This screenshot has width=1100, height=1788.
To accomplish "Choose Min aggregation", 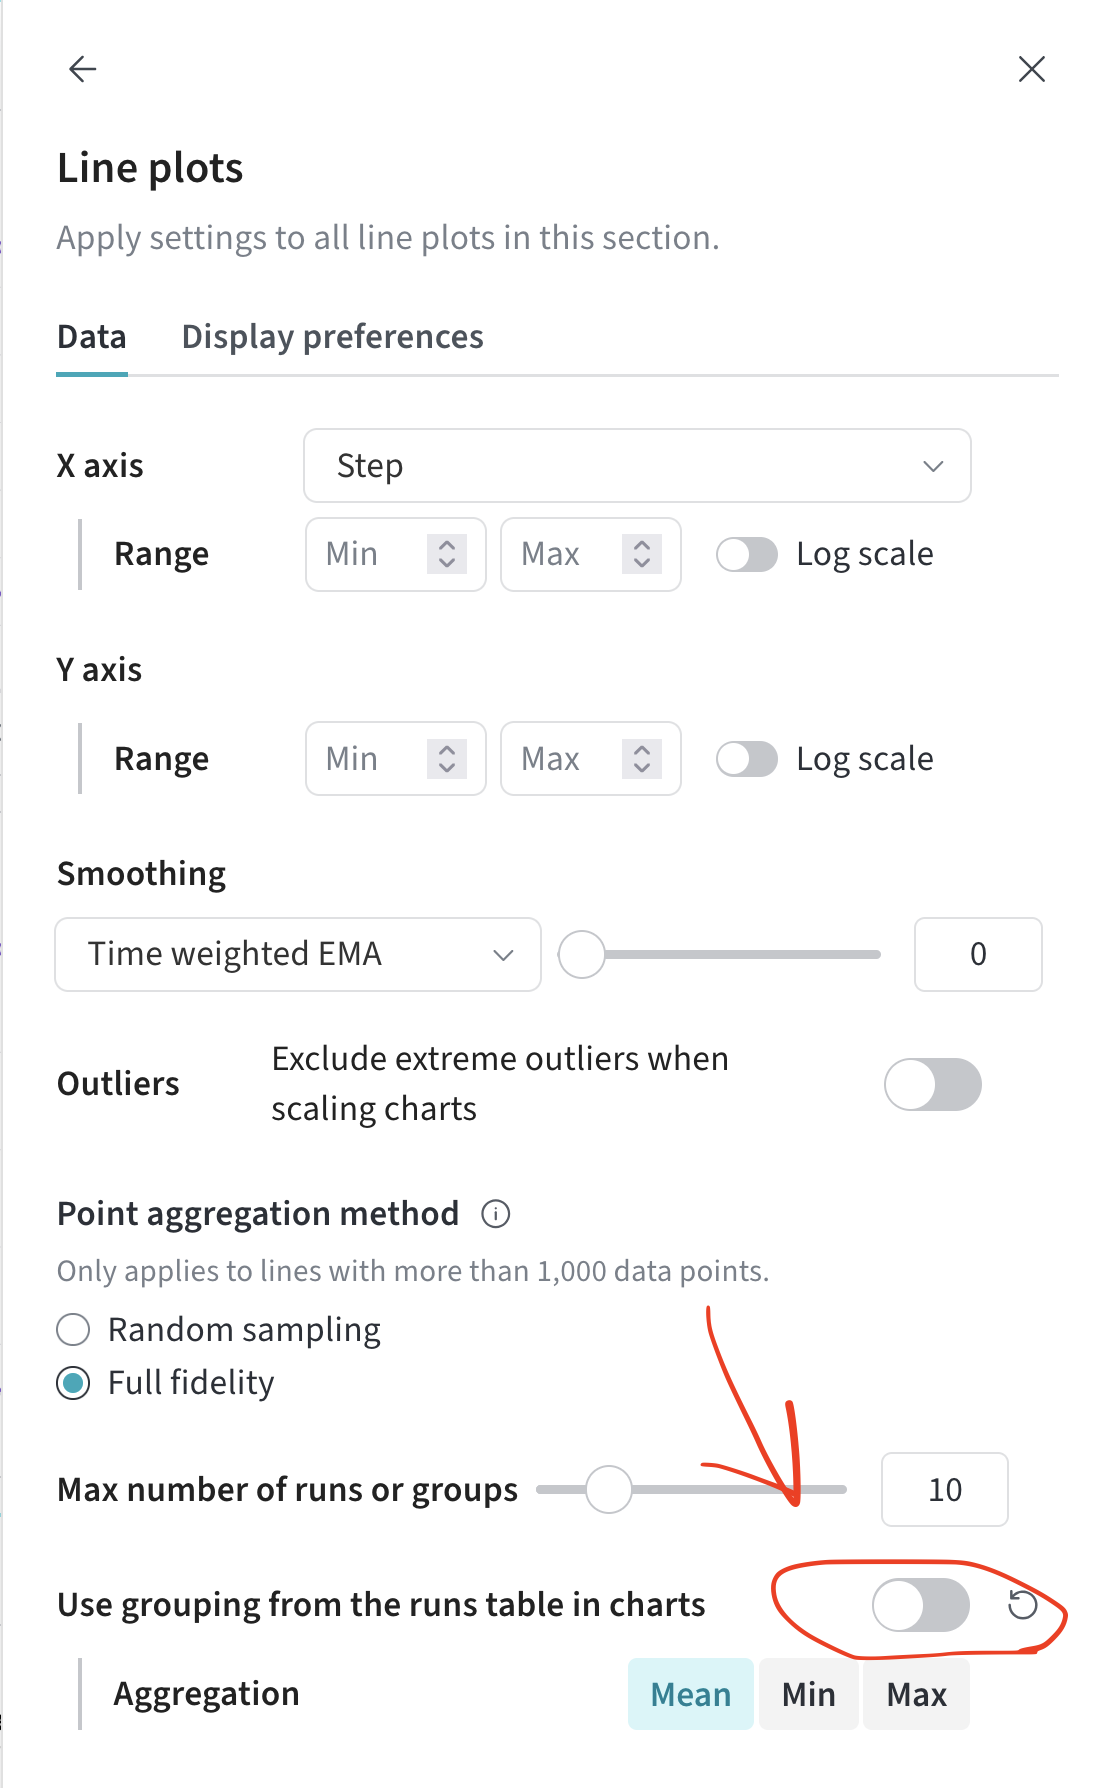I will coord(808,1694).
